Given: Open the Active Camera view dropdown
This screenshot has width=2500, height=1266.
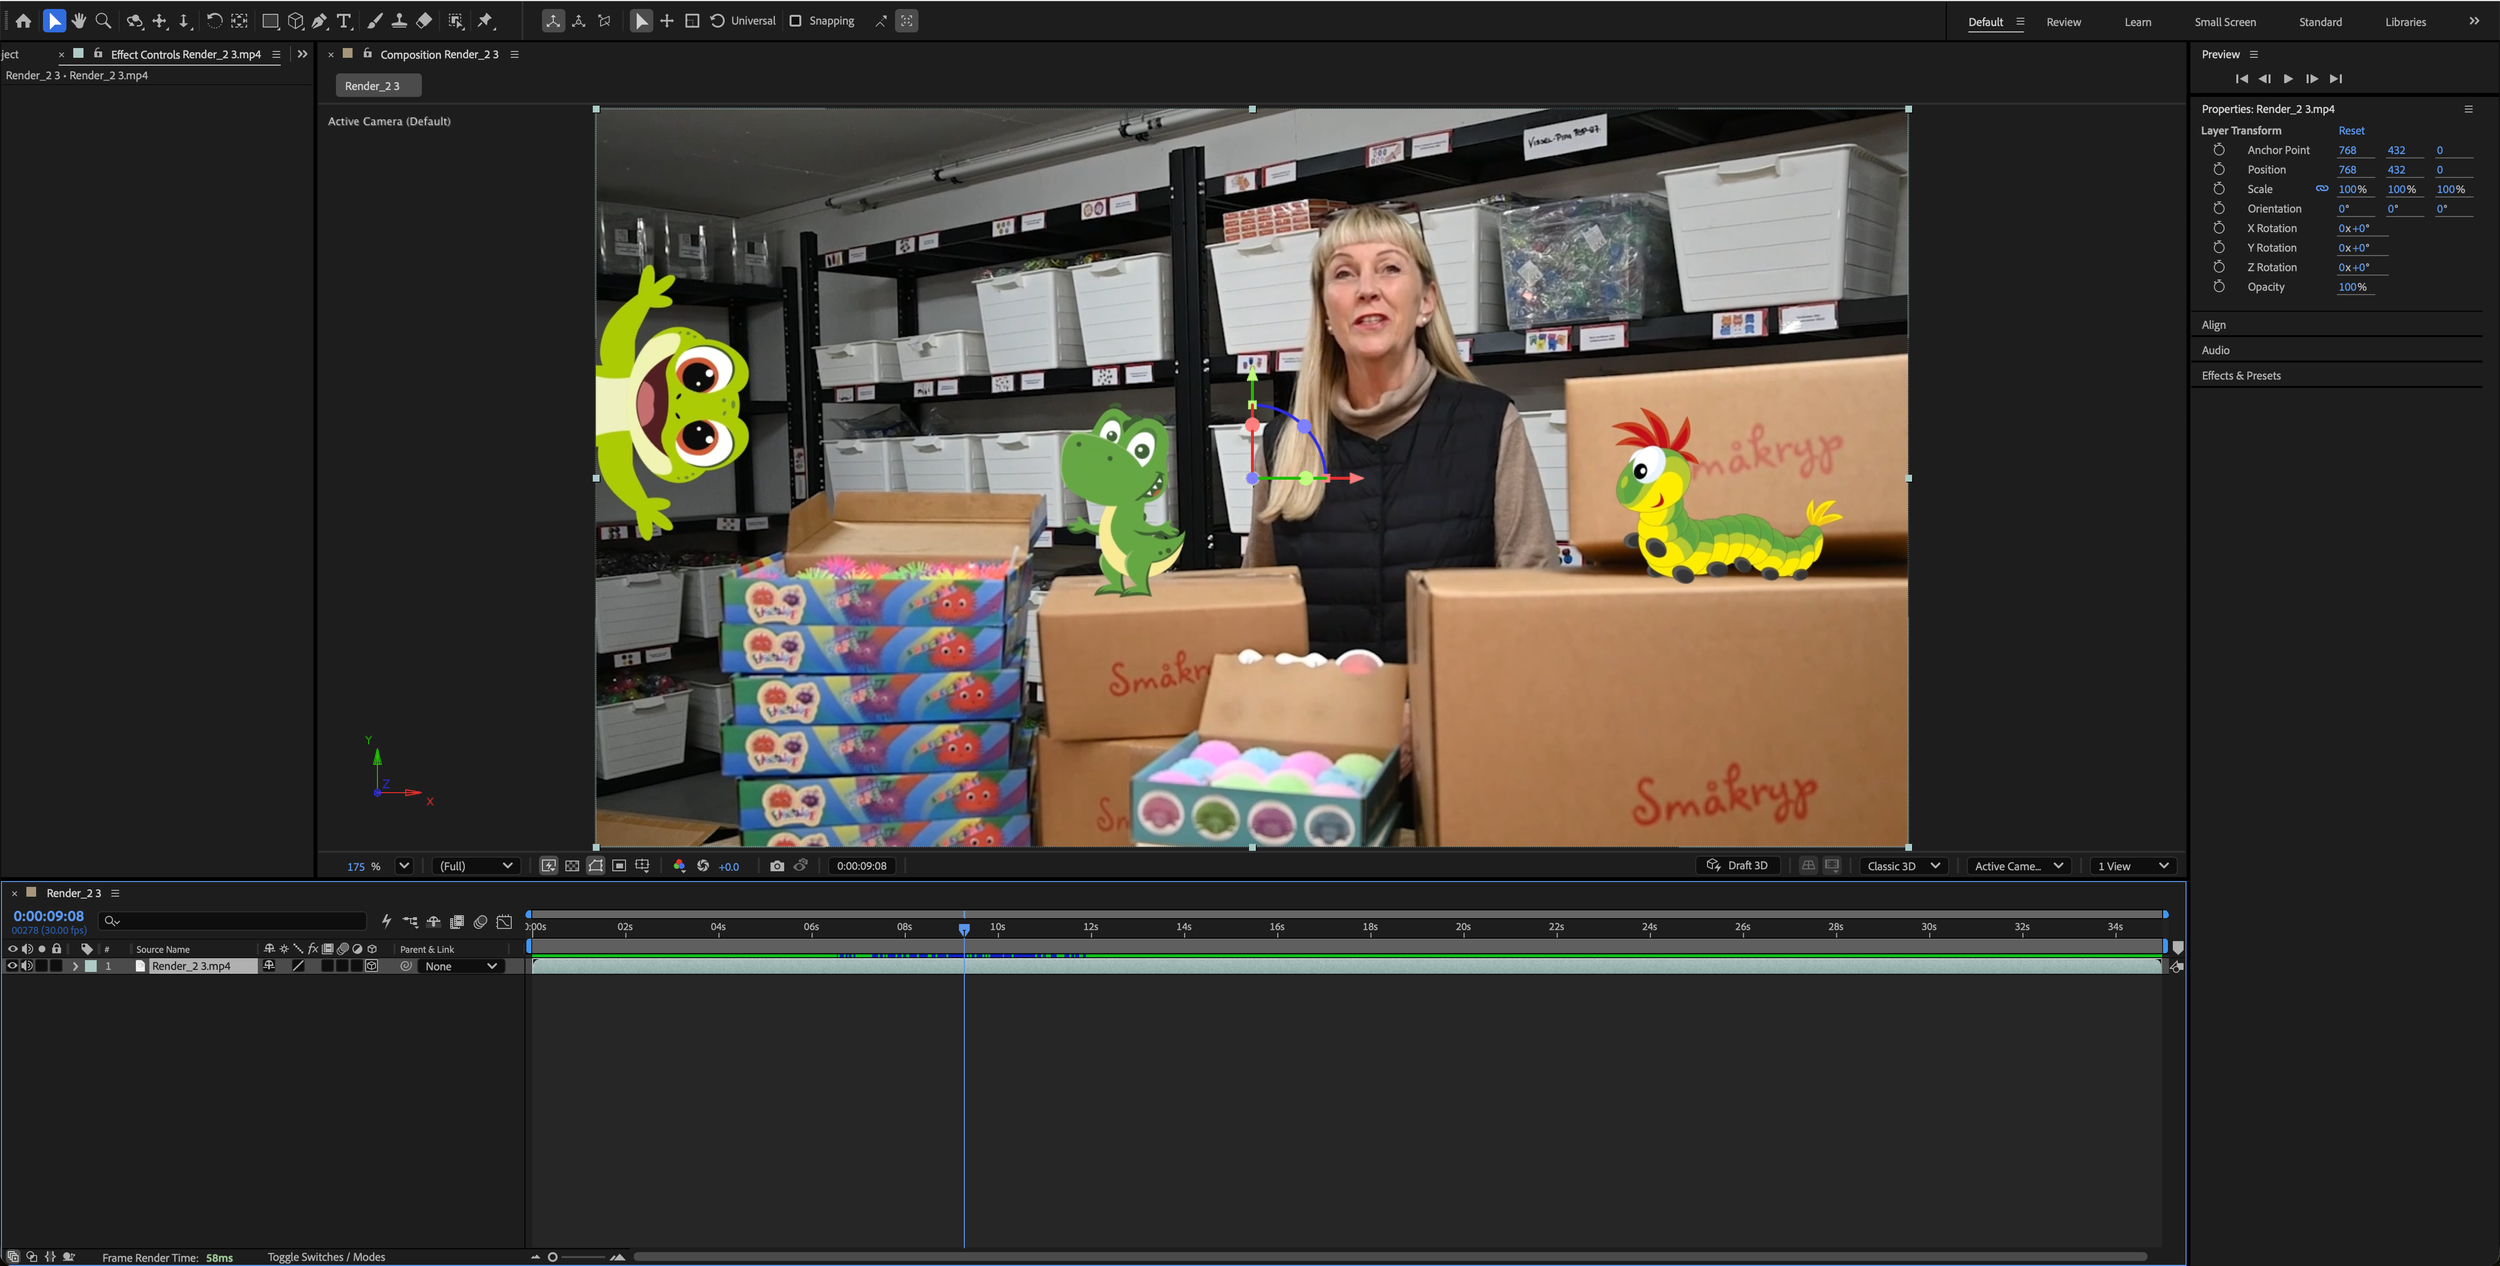Looking at the screenshot, I should pos(2019,866).
